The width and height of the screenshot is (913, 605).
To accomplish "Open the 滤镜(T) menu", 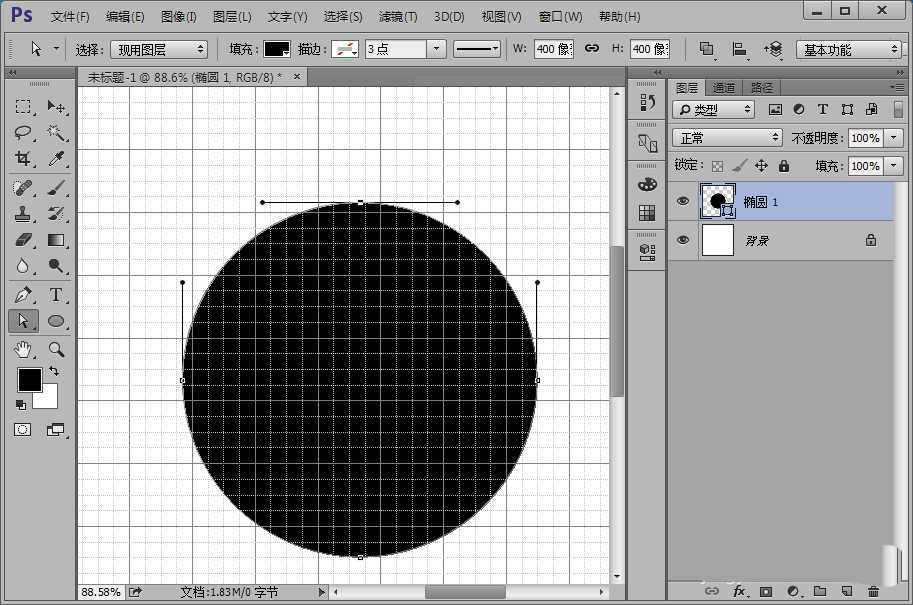I will pos(398,17).
